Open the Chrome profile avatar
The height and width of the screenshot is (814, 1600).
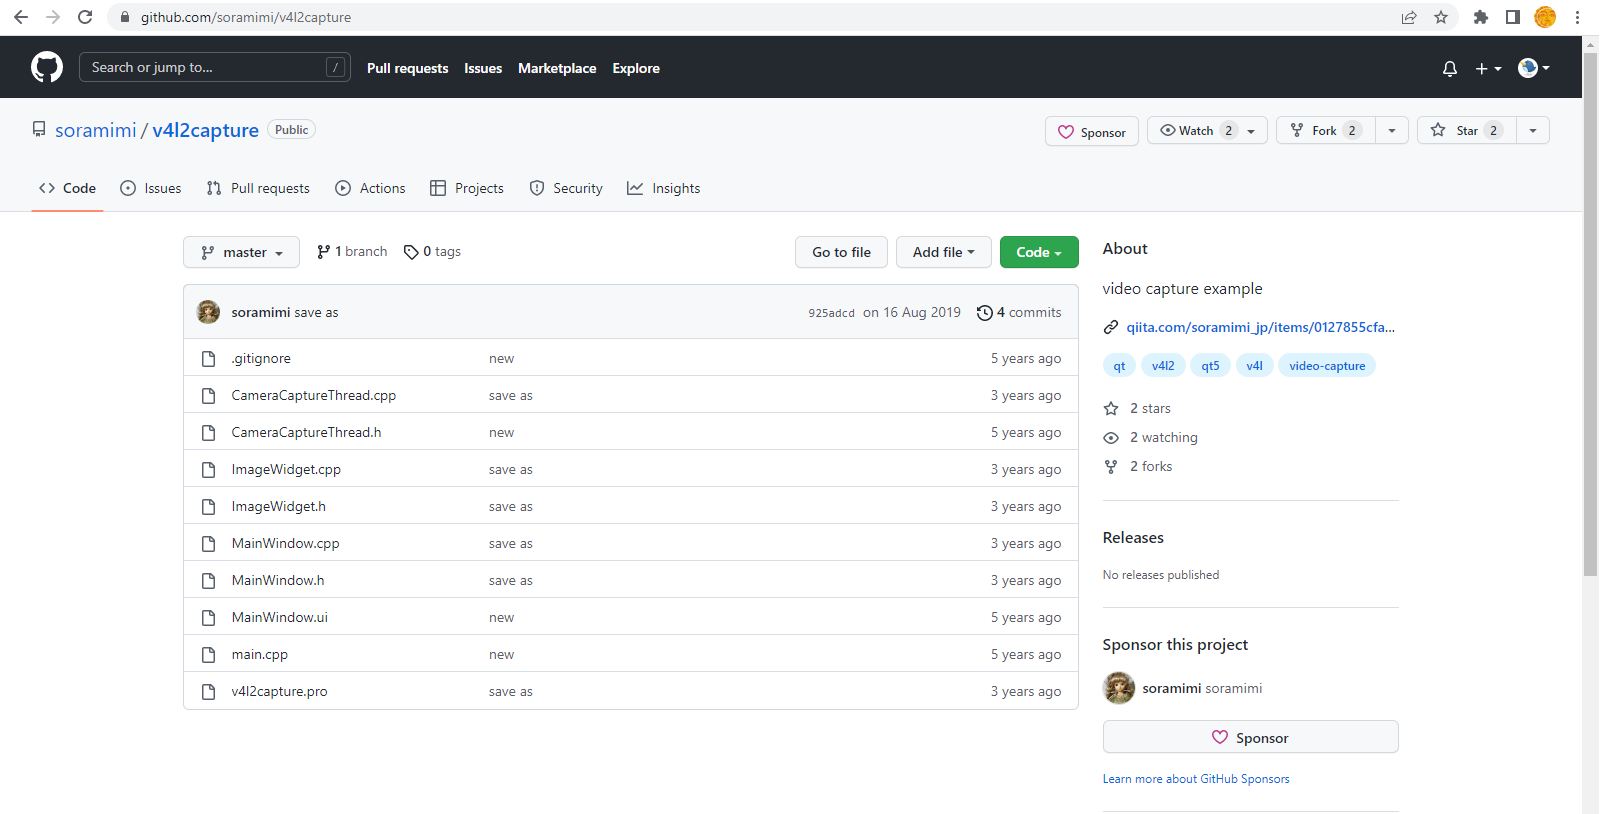pos(1545,17)
